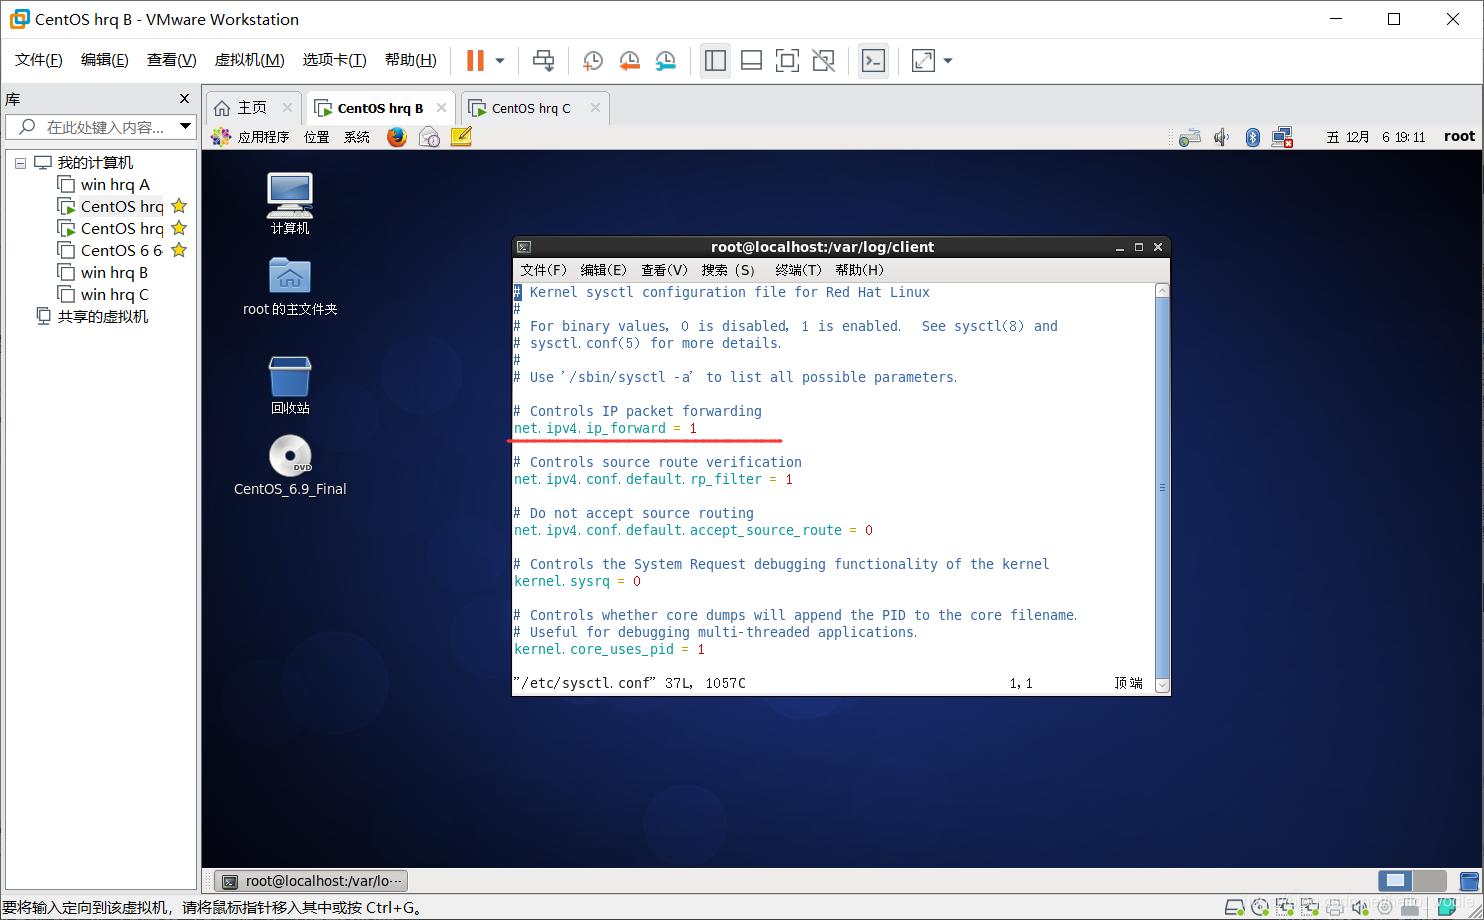Toggle the library sidebar view button
The width and height of the screenshot is (1484, 920).
[x=715, y=61]
